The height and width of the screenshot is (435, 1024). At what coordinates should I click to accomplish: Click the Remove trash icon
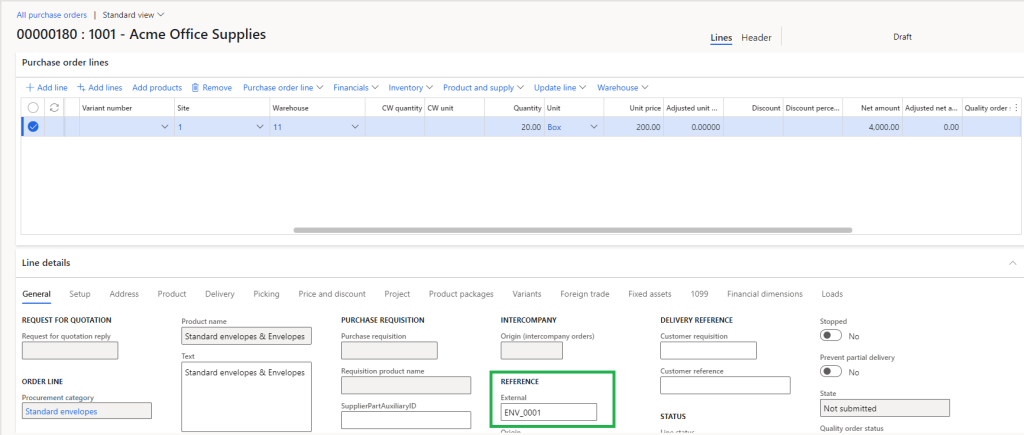tap(195, 87)
